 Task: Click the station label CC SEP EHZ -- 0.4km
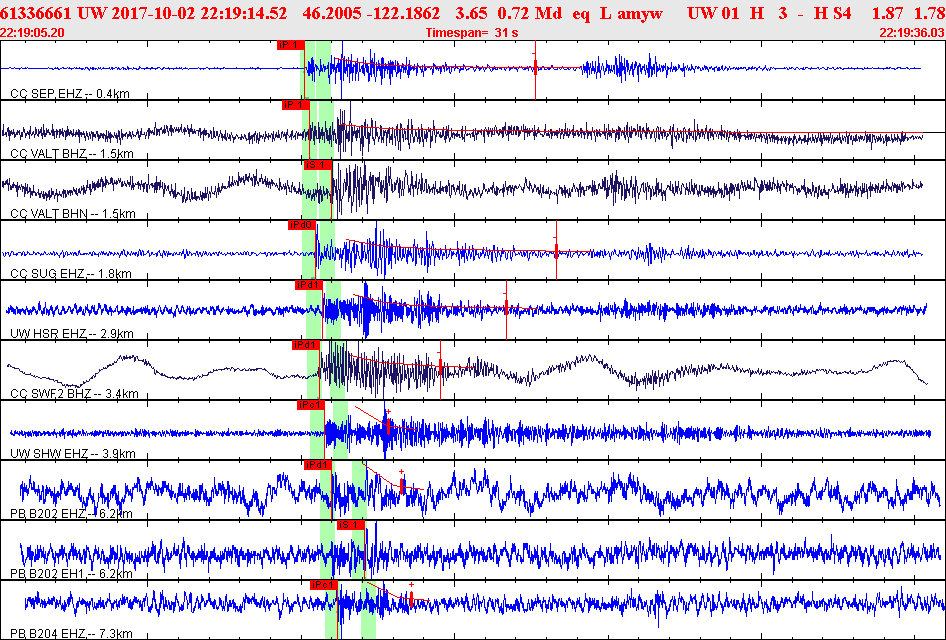pos(70,93)
